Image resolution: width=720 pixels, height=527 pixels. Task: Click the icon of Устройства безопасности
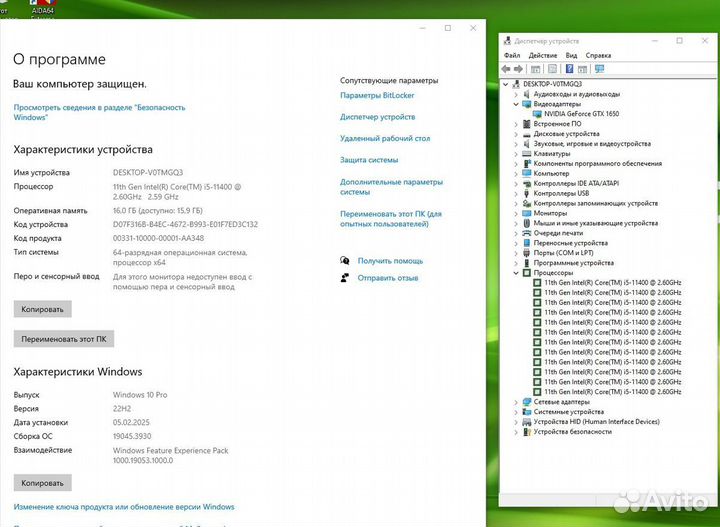coord(527,432)
